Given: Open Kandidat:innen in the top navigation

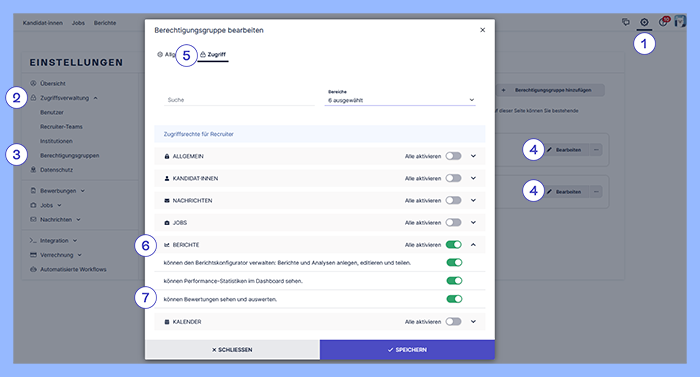Looking at the screenshot, I should tap(42, 23).
